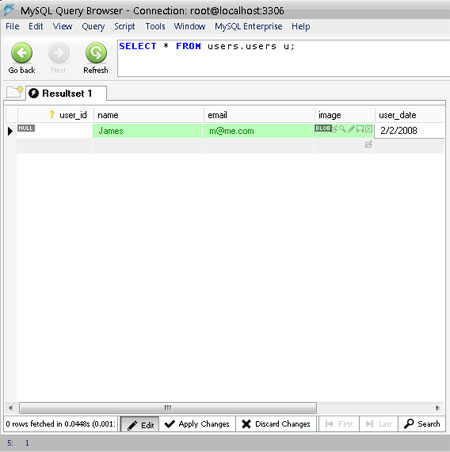
Task: Click the green Go back arrow
Action: point(22,53)
